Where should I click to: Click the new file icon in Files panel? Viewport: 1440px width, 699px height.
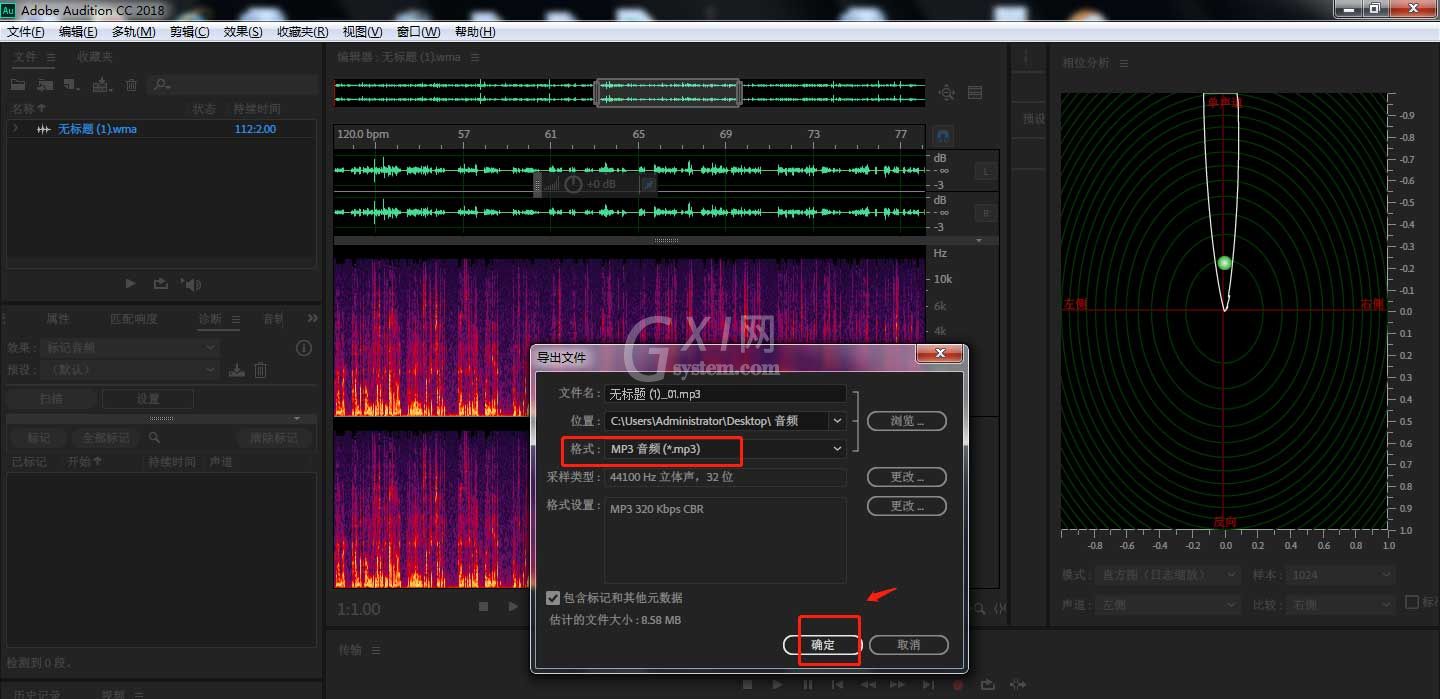pos(71,85)
